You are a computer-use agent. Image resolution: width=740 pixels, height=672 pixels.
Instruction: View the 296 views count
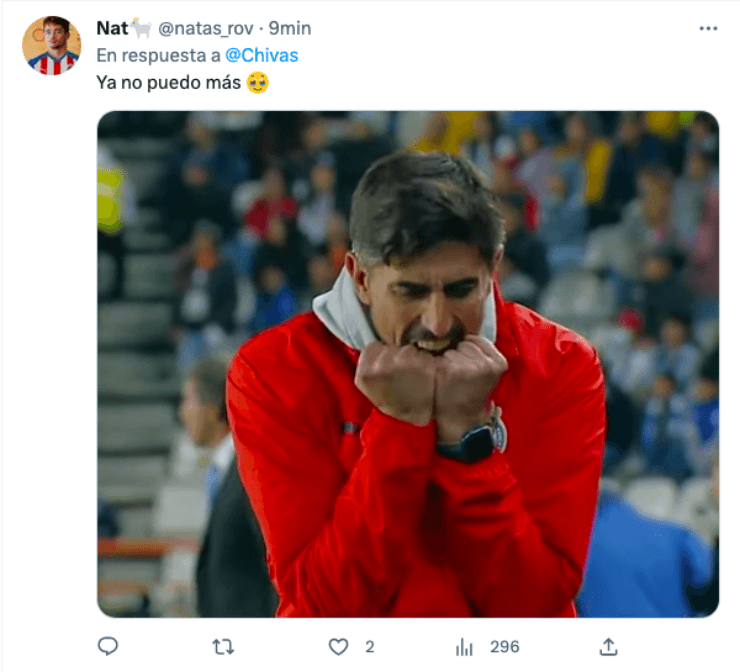click(x=504, y=647)
